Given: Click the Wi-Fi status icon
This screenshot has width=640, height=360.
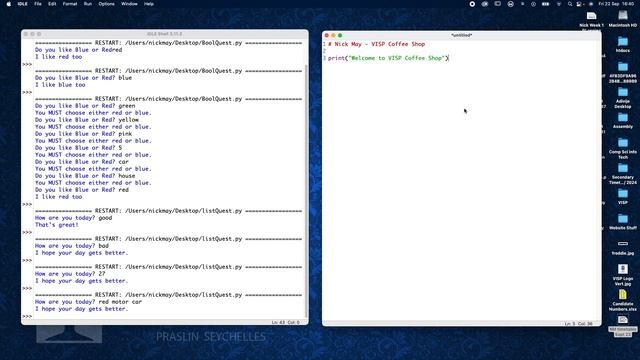Looking at the screenshot, I should (x=559, y=4).
